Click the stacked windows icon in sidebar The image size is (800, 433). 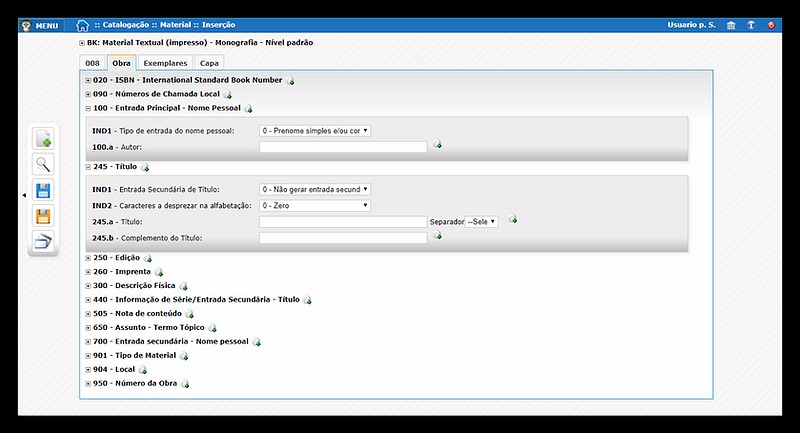click(x=43, y=240)
